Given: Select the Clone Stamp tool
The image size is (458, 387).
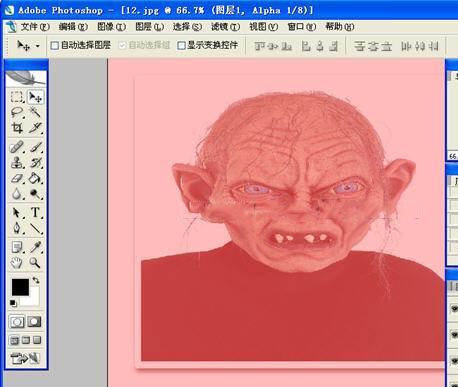Looking at the screenshot, I should [x=17, y=162].
